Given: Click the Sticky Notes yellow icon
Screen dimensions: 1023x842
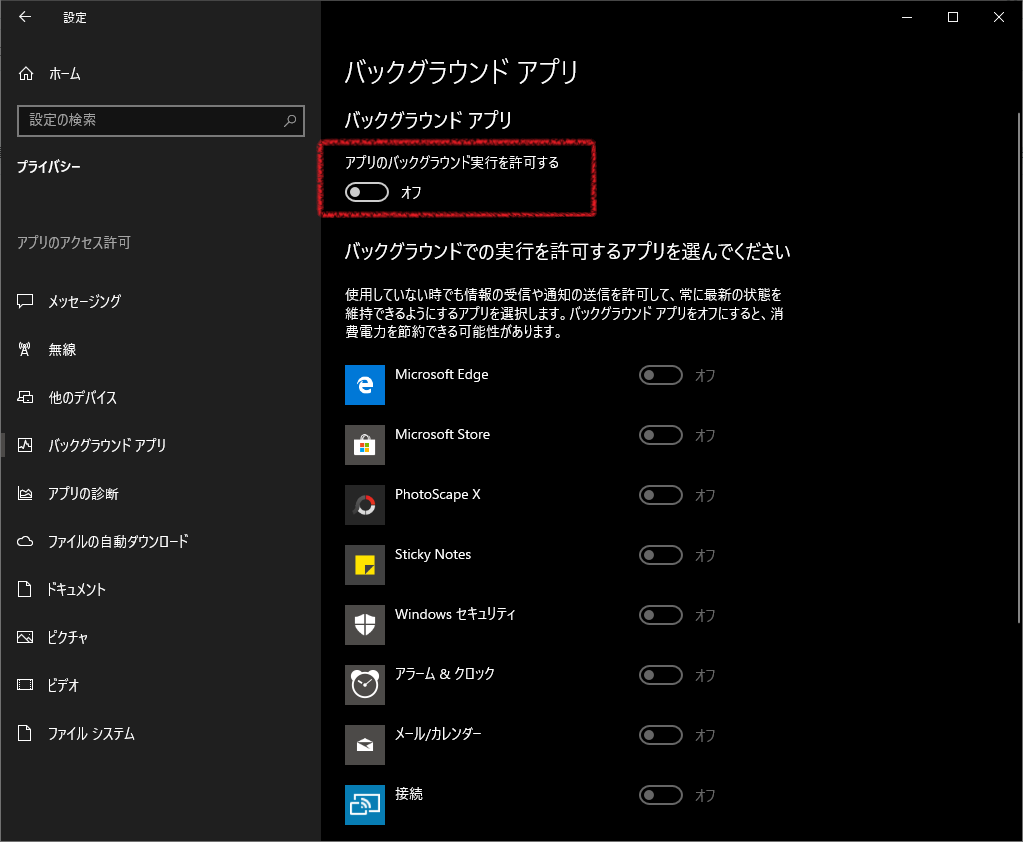Looking at the screenshot, I should click(365, 565).
